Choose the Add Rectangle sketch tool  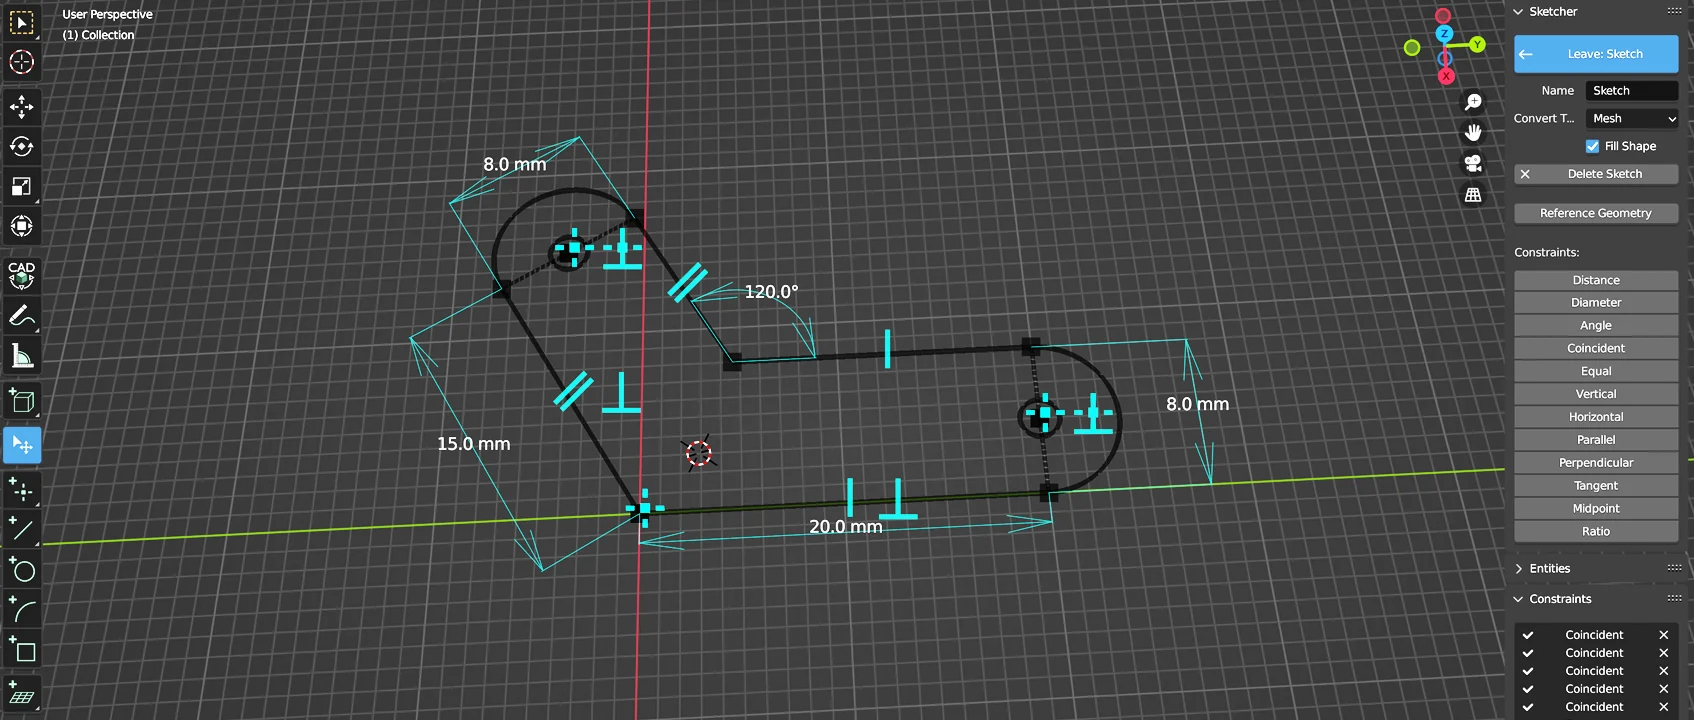(x=21, y=651)
